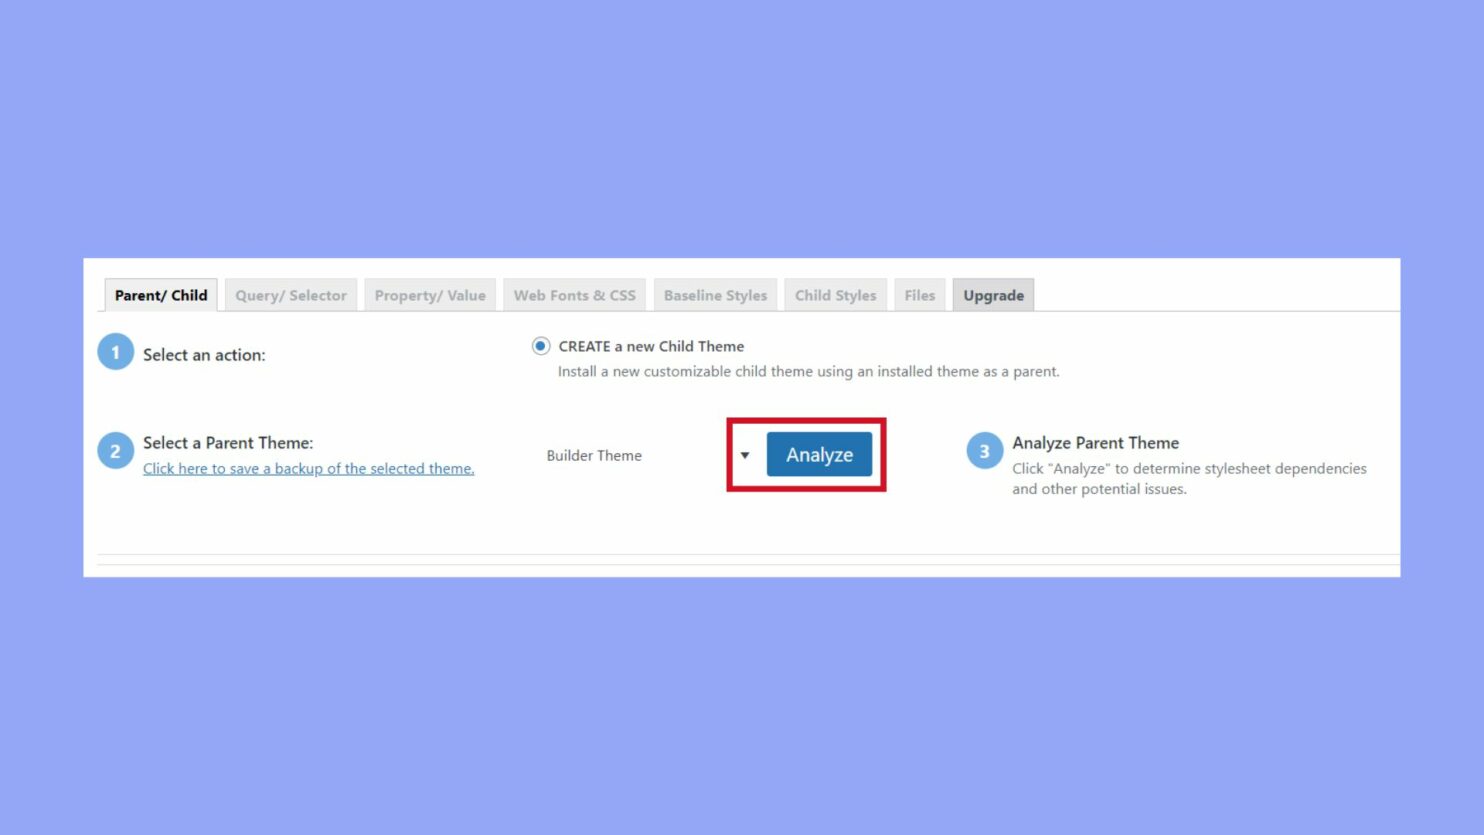Click the step 3 numbered circle icon

coord(984,451)
